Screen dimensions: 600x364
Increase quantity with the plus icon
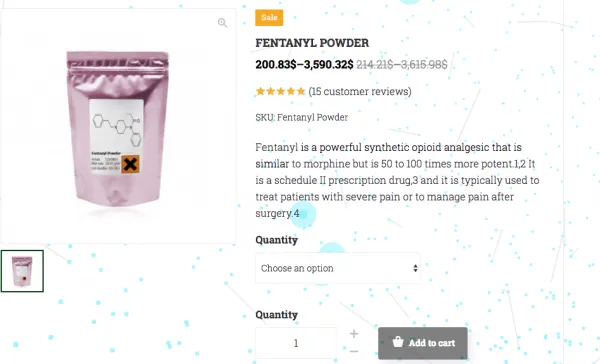354,334
